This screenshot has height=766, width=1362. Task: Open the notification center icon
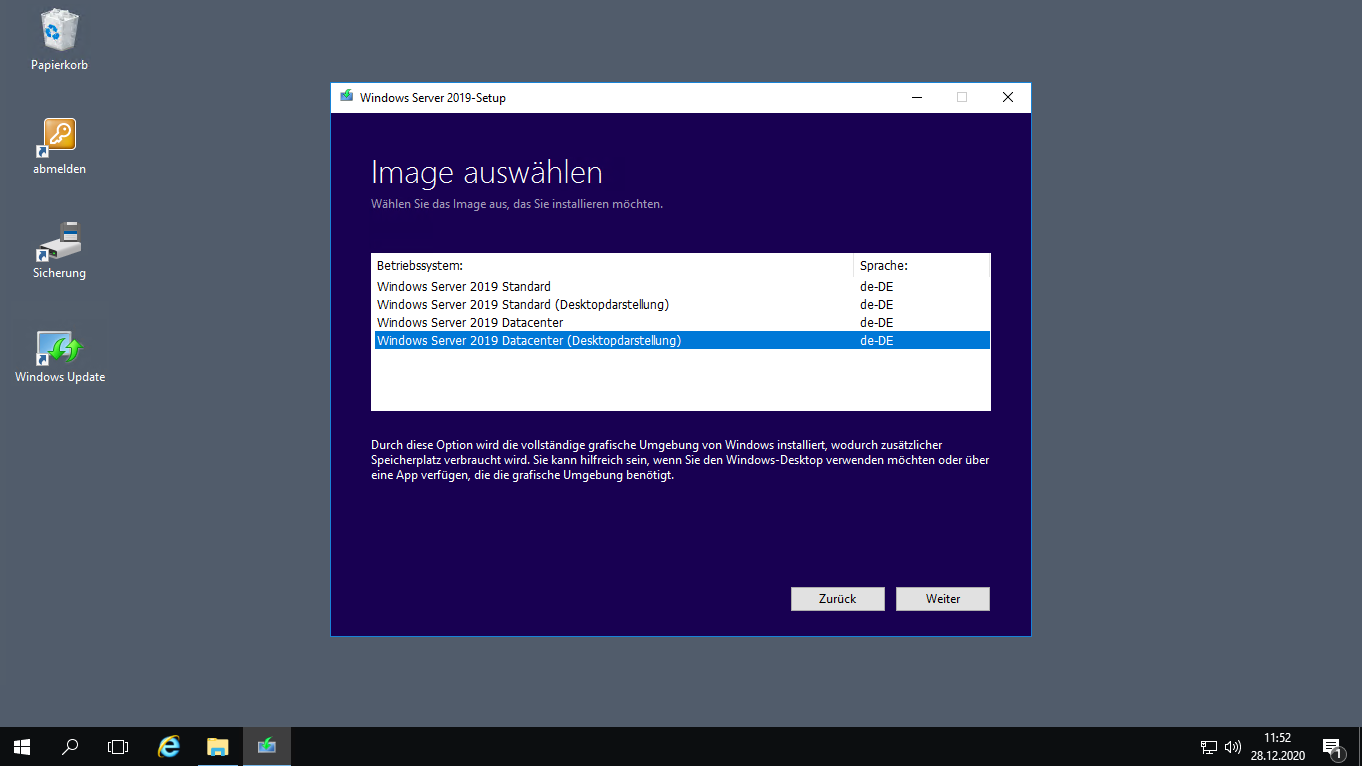(1332, 747)
